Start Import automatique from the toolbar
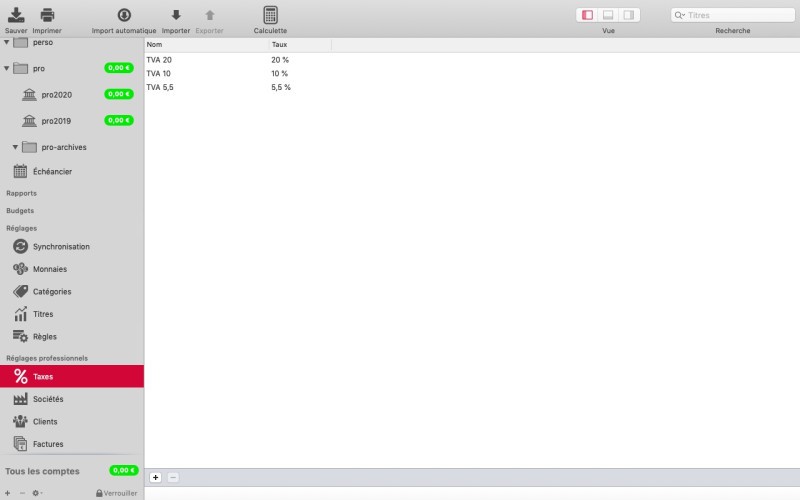Viewport: 800px width, 500px height. pyautogui.click(x=124, y=15)
